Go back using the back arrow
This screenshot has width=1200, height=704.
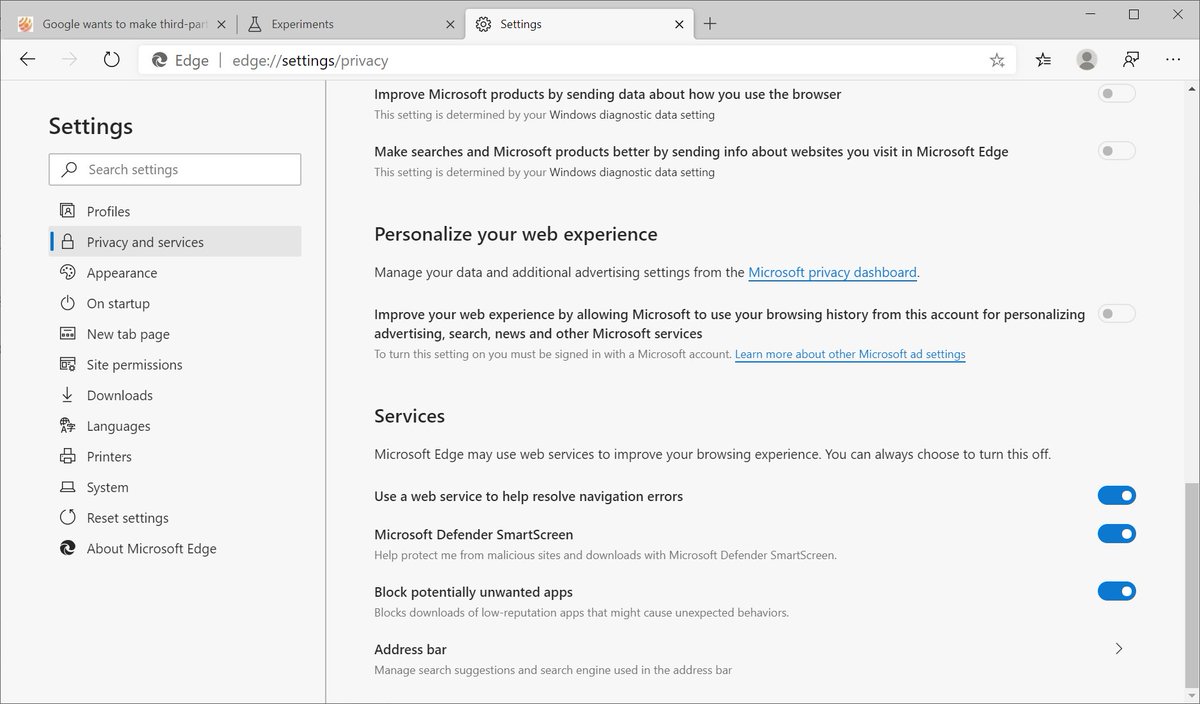click(27, 60)
